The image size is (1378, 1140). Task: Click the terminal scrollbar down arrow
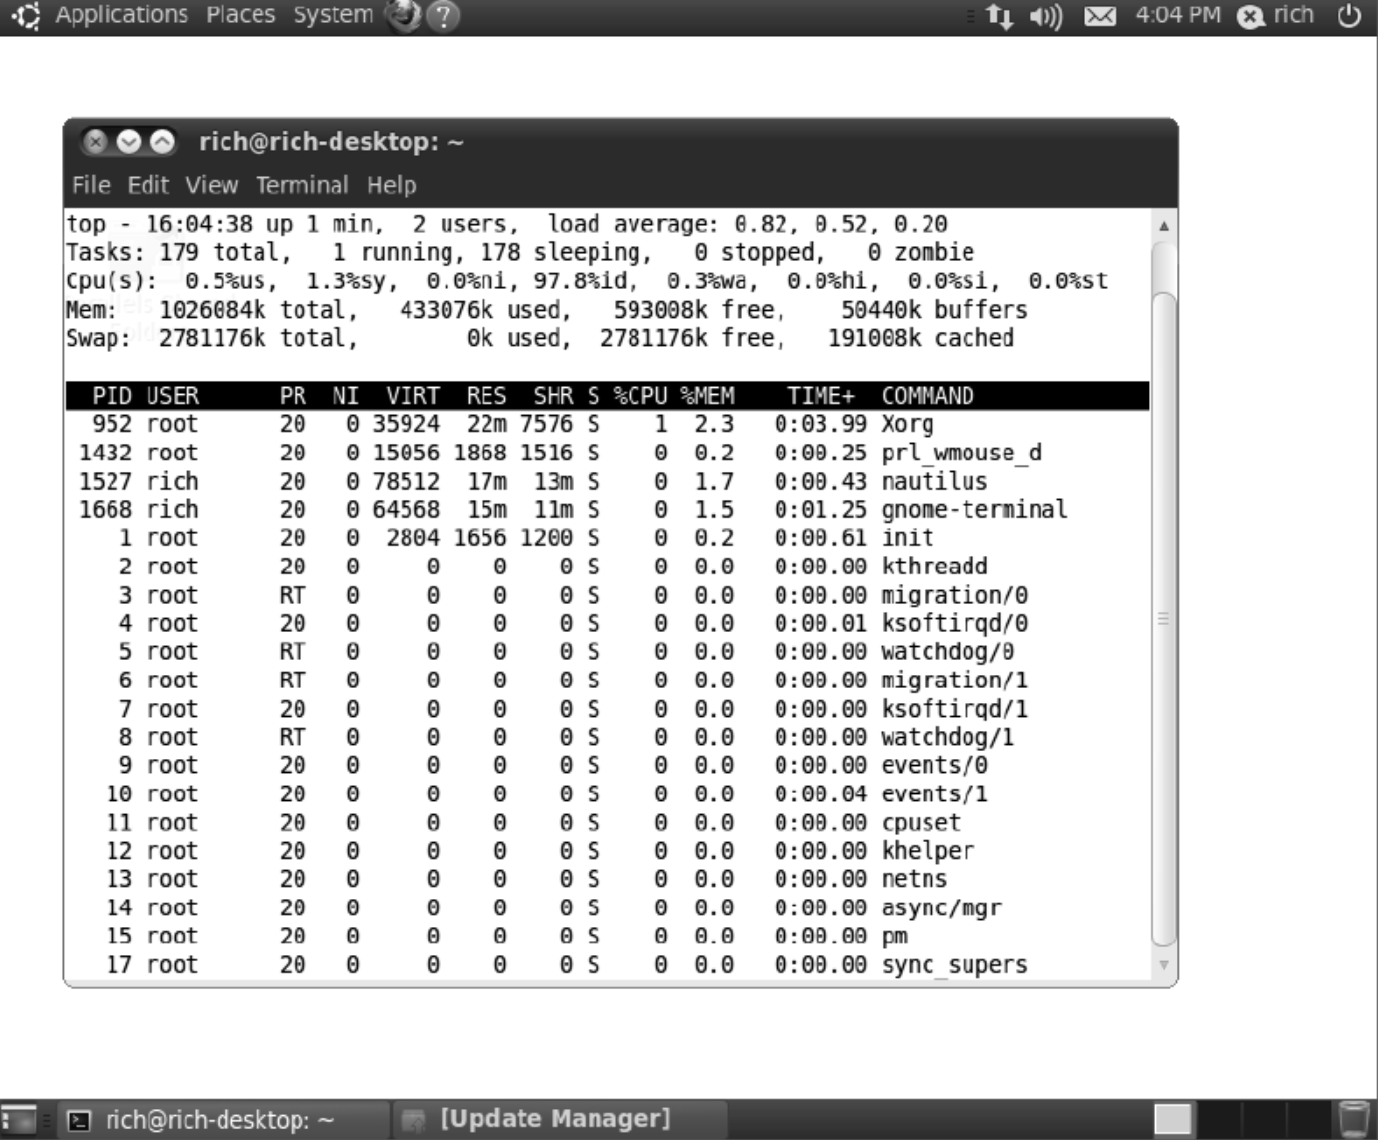[1164, 965]
